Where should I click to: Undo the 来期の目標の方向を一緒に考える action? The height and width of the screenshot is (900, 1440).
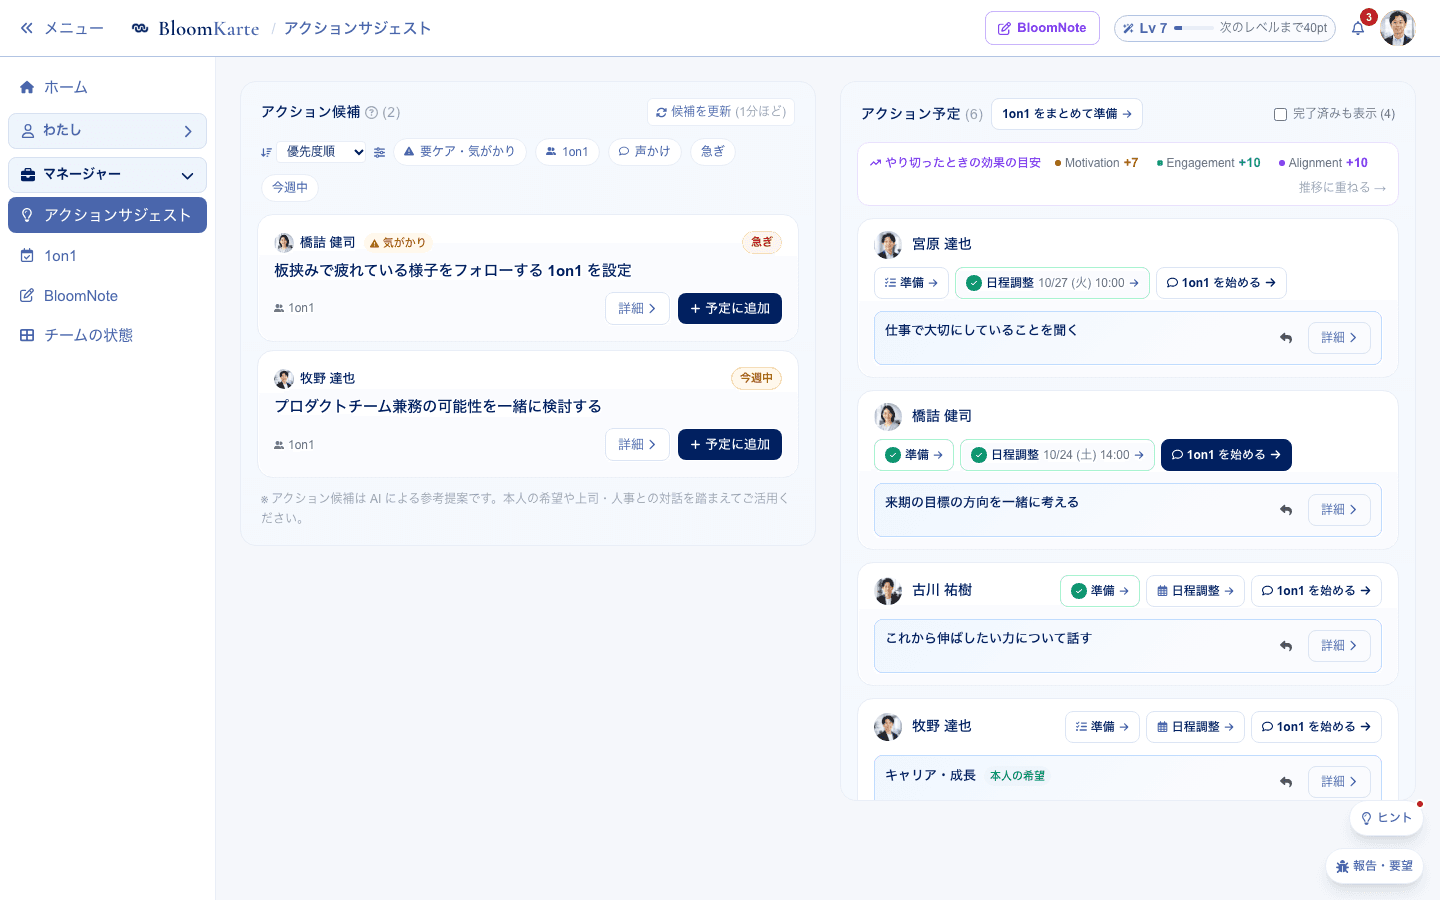tap(1286, 510)
